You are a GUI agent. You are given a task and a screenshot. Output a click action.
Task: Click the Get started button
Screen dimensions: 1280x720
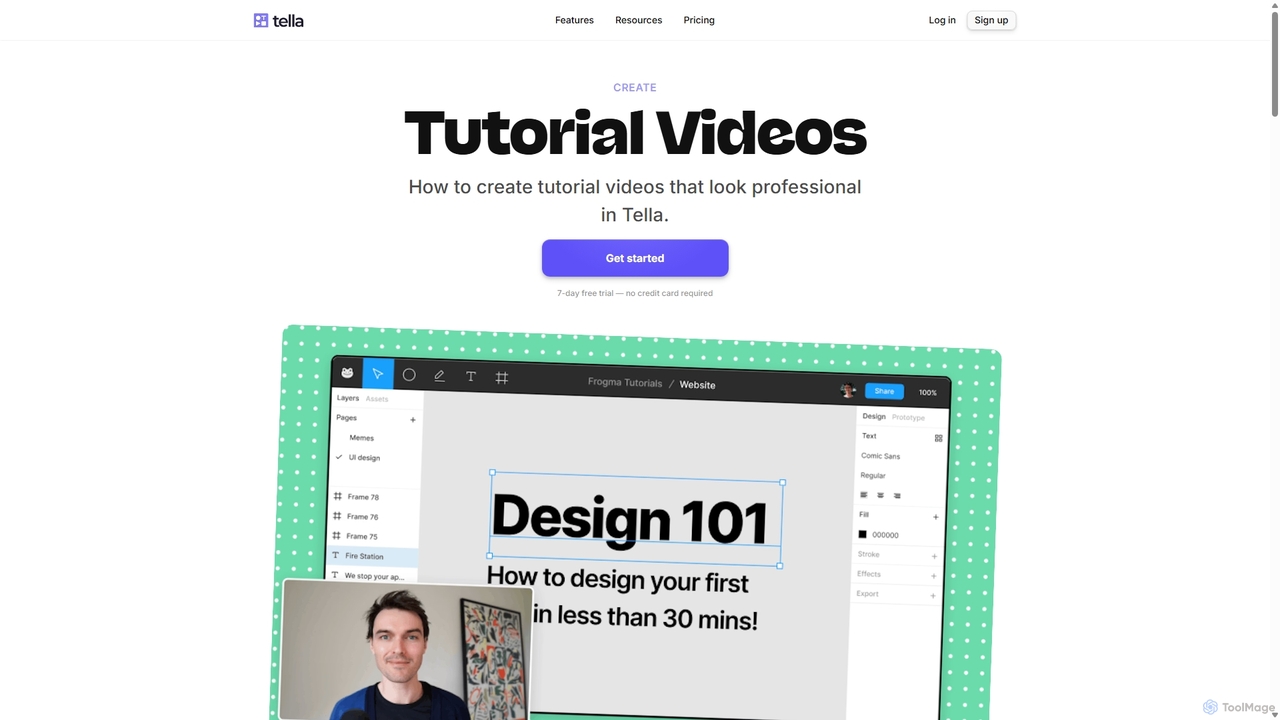(635, 258)
